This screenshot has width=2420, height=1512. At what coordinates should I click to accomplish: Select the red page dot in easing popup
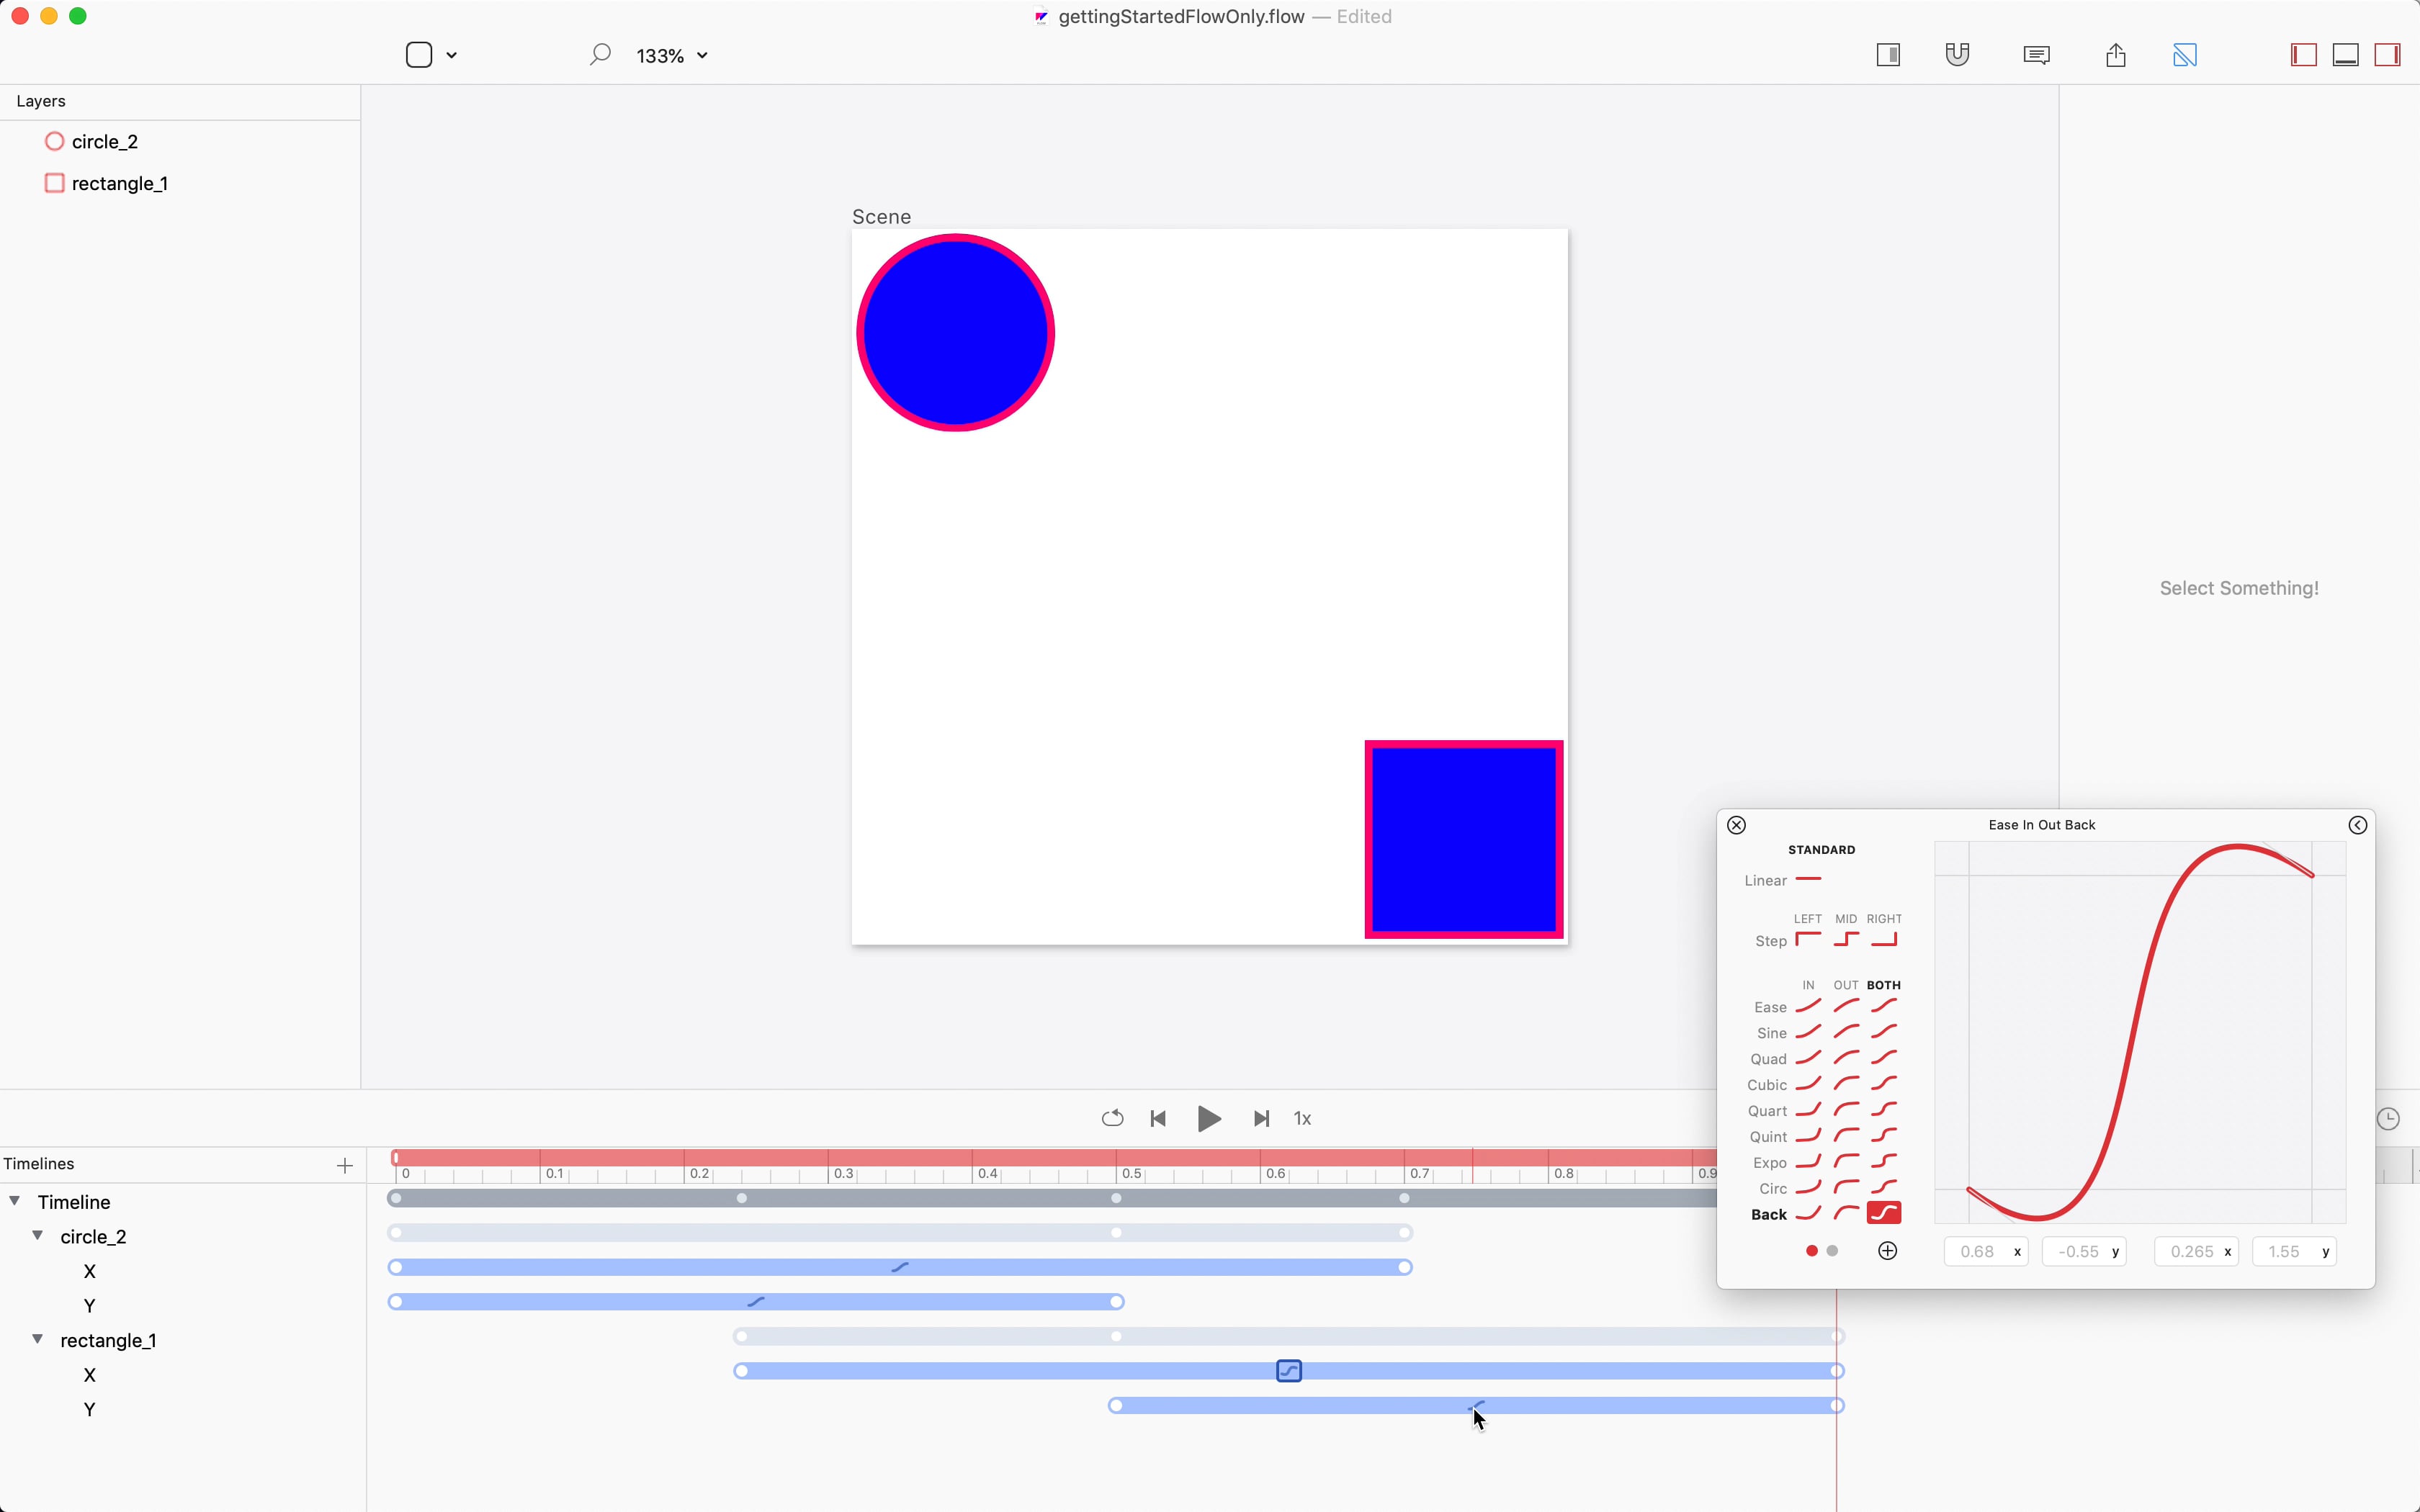click(x=1812, y=1251)
